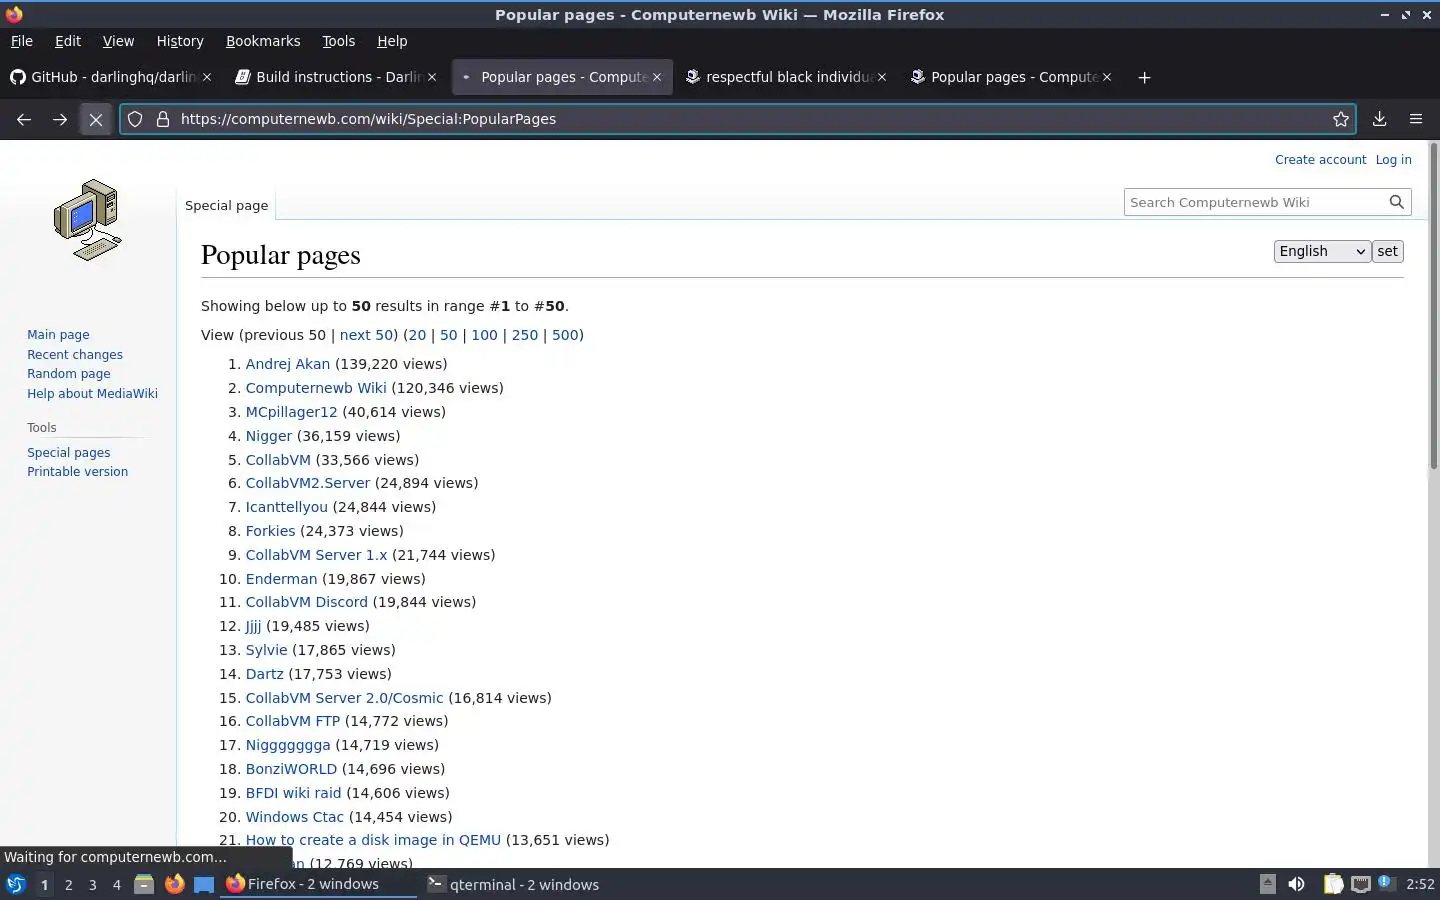The height and width of the screenshot is (900, 1440).
Task: Close the GitHub darlinghq tab
Action: point(207,77)
